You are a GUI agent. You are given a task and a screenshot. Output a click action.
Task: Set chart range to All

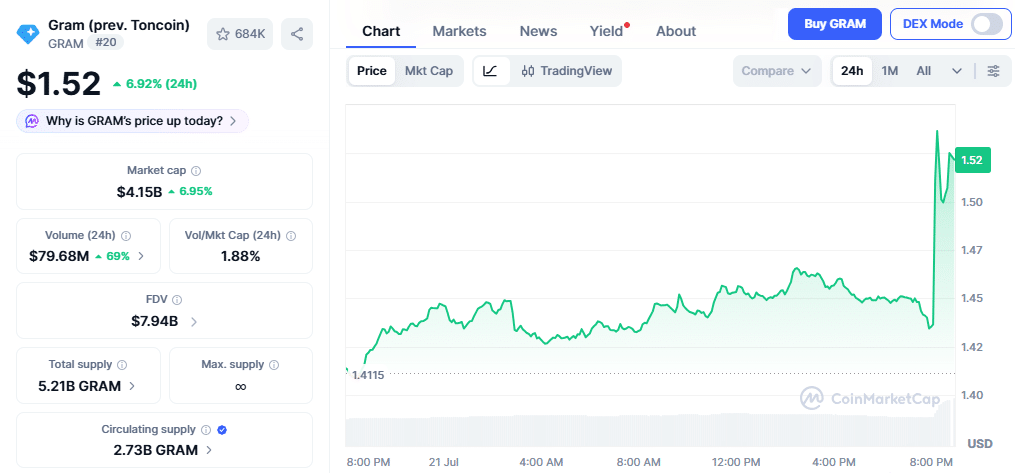pos(924,71)
